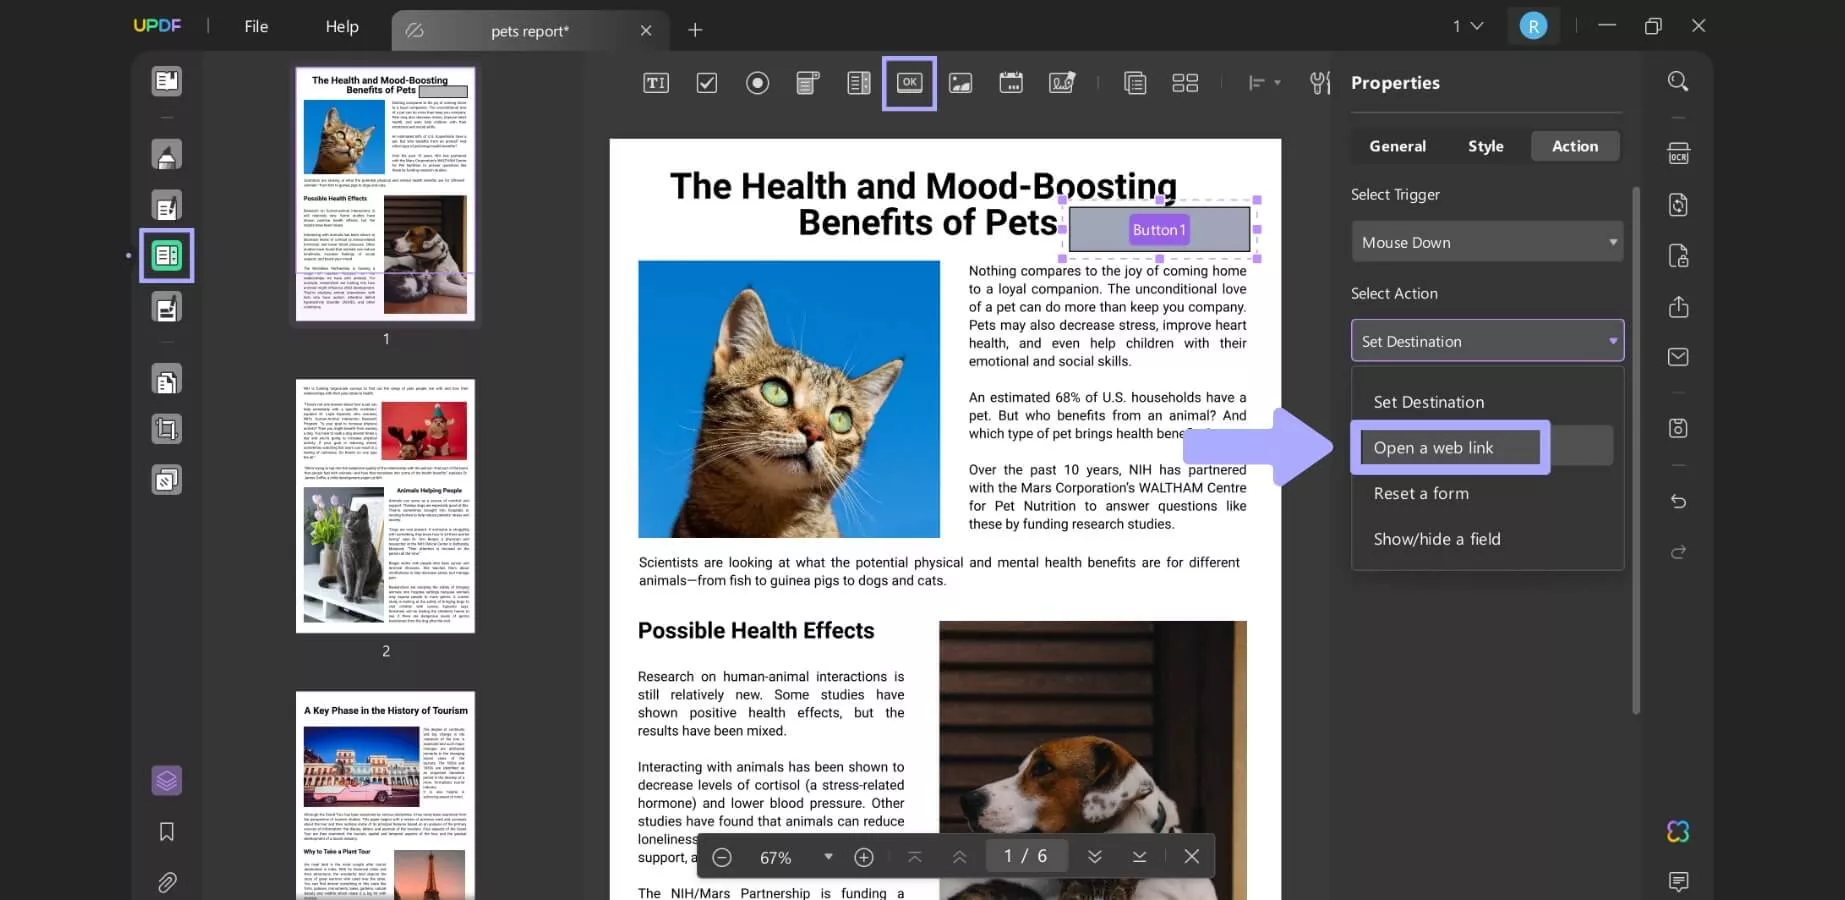Screen dimensions: 1845x900
Task: Select the Digital Signature form tool
Action: [x=1062, y=83]
